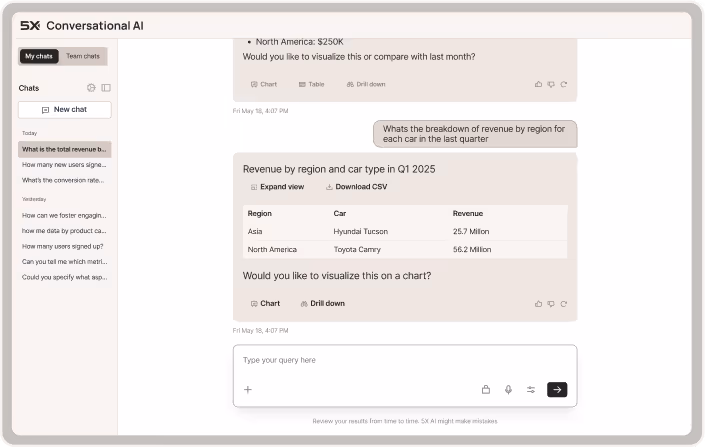
Task: Start a New chat
Action: click(65, 110)
